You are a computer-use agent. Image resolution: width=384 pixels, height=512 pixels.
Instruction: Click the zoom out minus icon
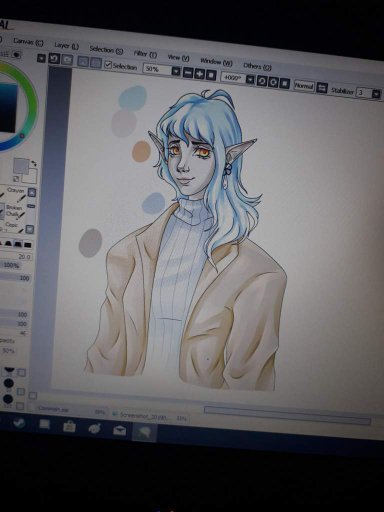[x=188, y=72]
